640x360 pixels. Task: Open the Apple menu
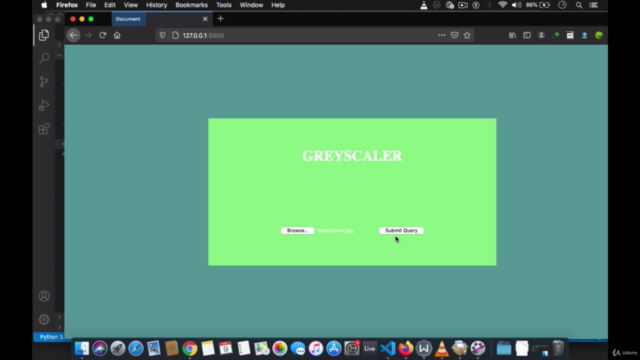pyautogui.click(x=44, y=5)
